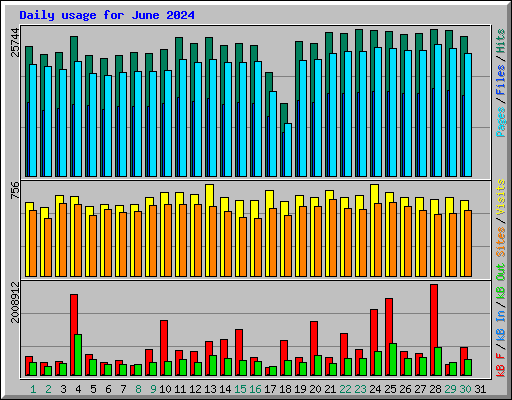Click day 19 on the date axis
Image resolution: width=512 pixels, height=400 pixels.
point(300,389)
